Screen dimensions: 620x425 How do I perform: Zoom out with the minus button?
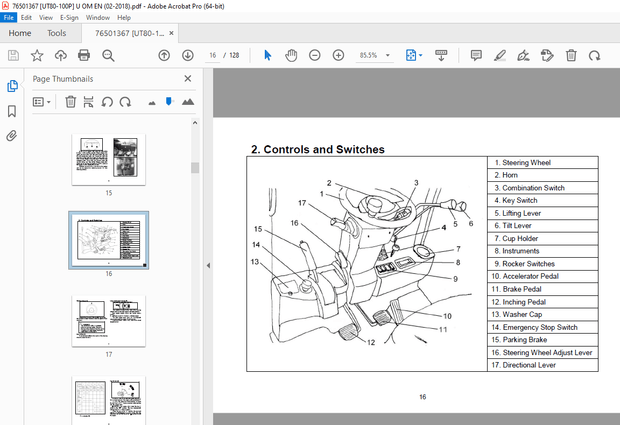(x=314, y=55)
